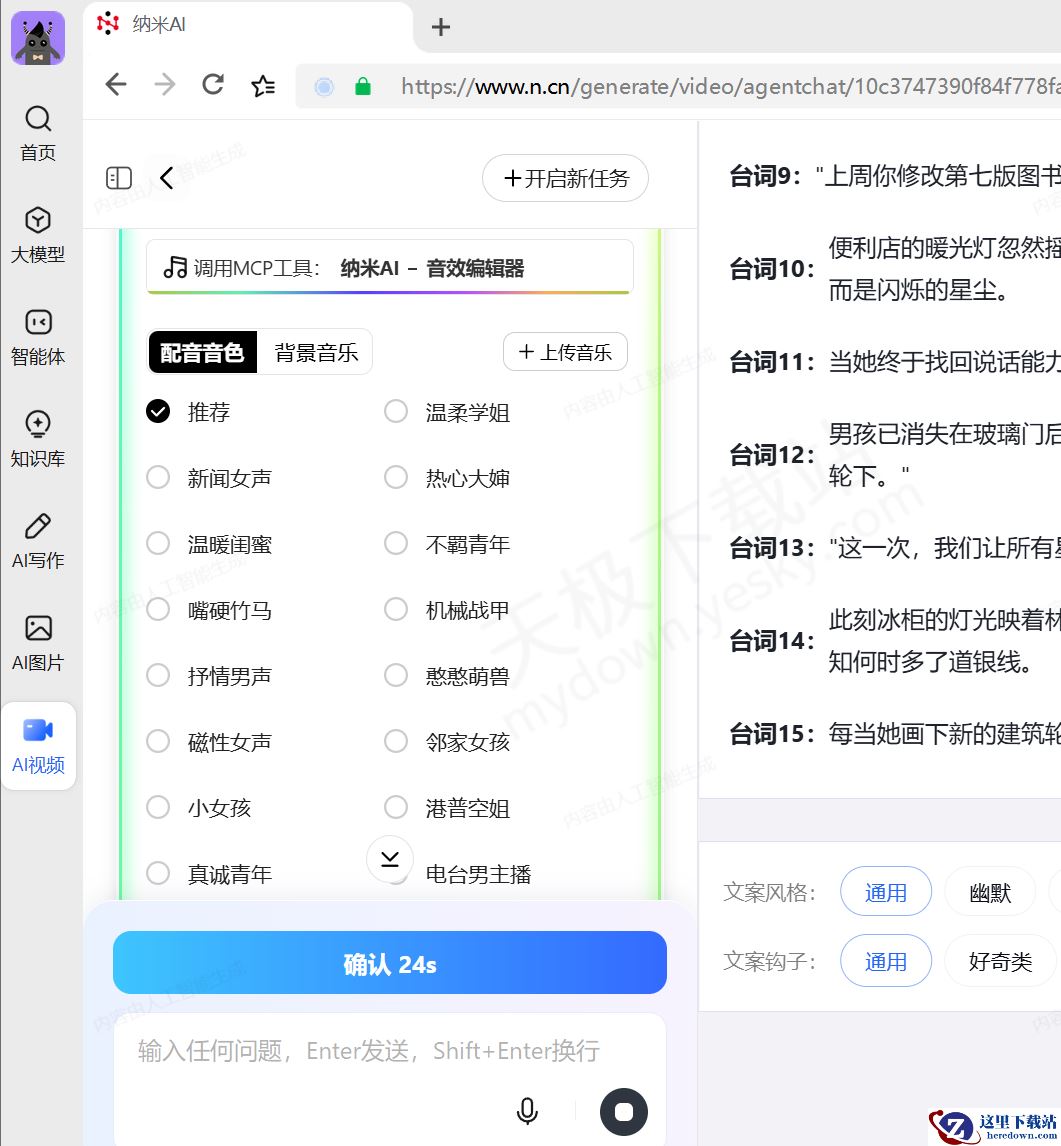
Task: Click the 电台男主播 voice label
Action: pos(479,874)
